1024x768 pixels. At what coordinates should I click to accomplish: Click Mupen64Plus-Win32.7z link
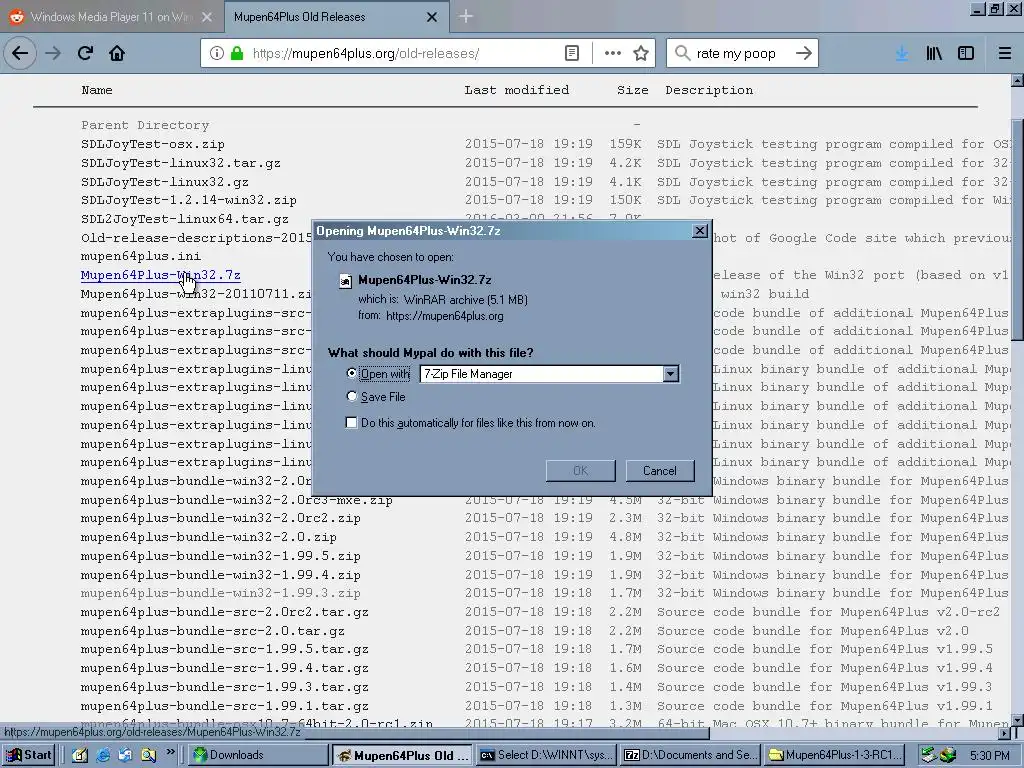point(161,275)
